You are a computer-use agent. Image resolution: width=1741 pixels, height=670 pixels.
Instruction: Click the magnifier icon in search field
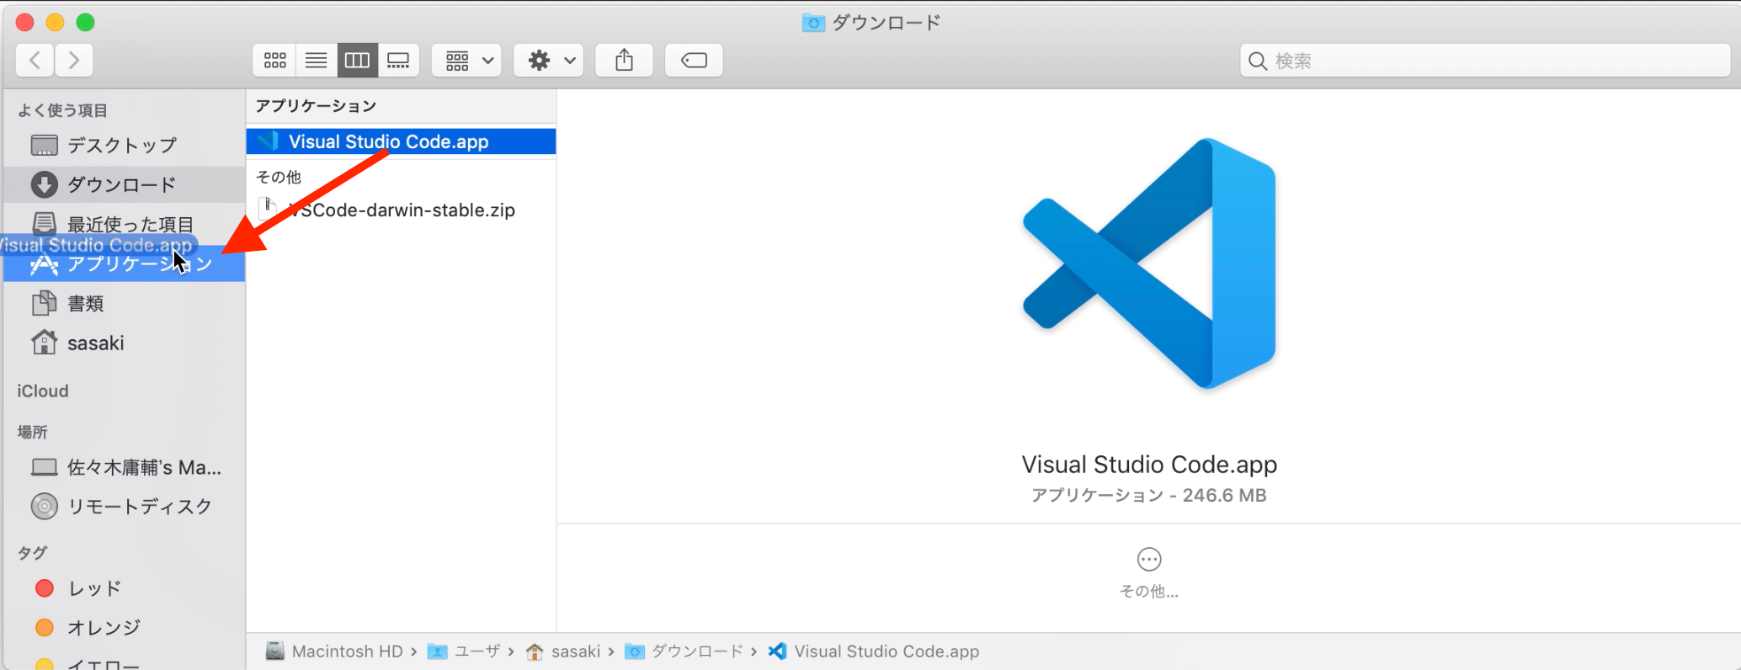click(1258, 61)
